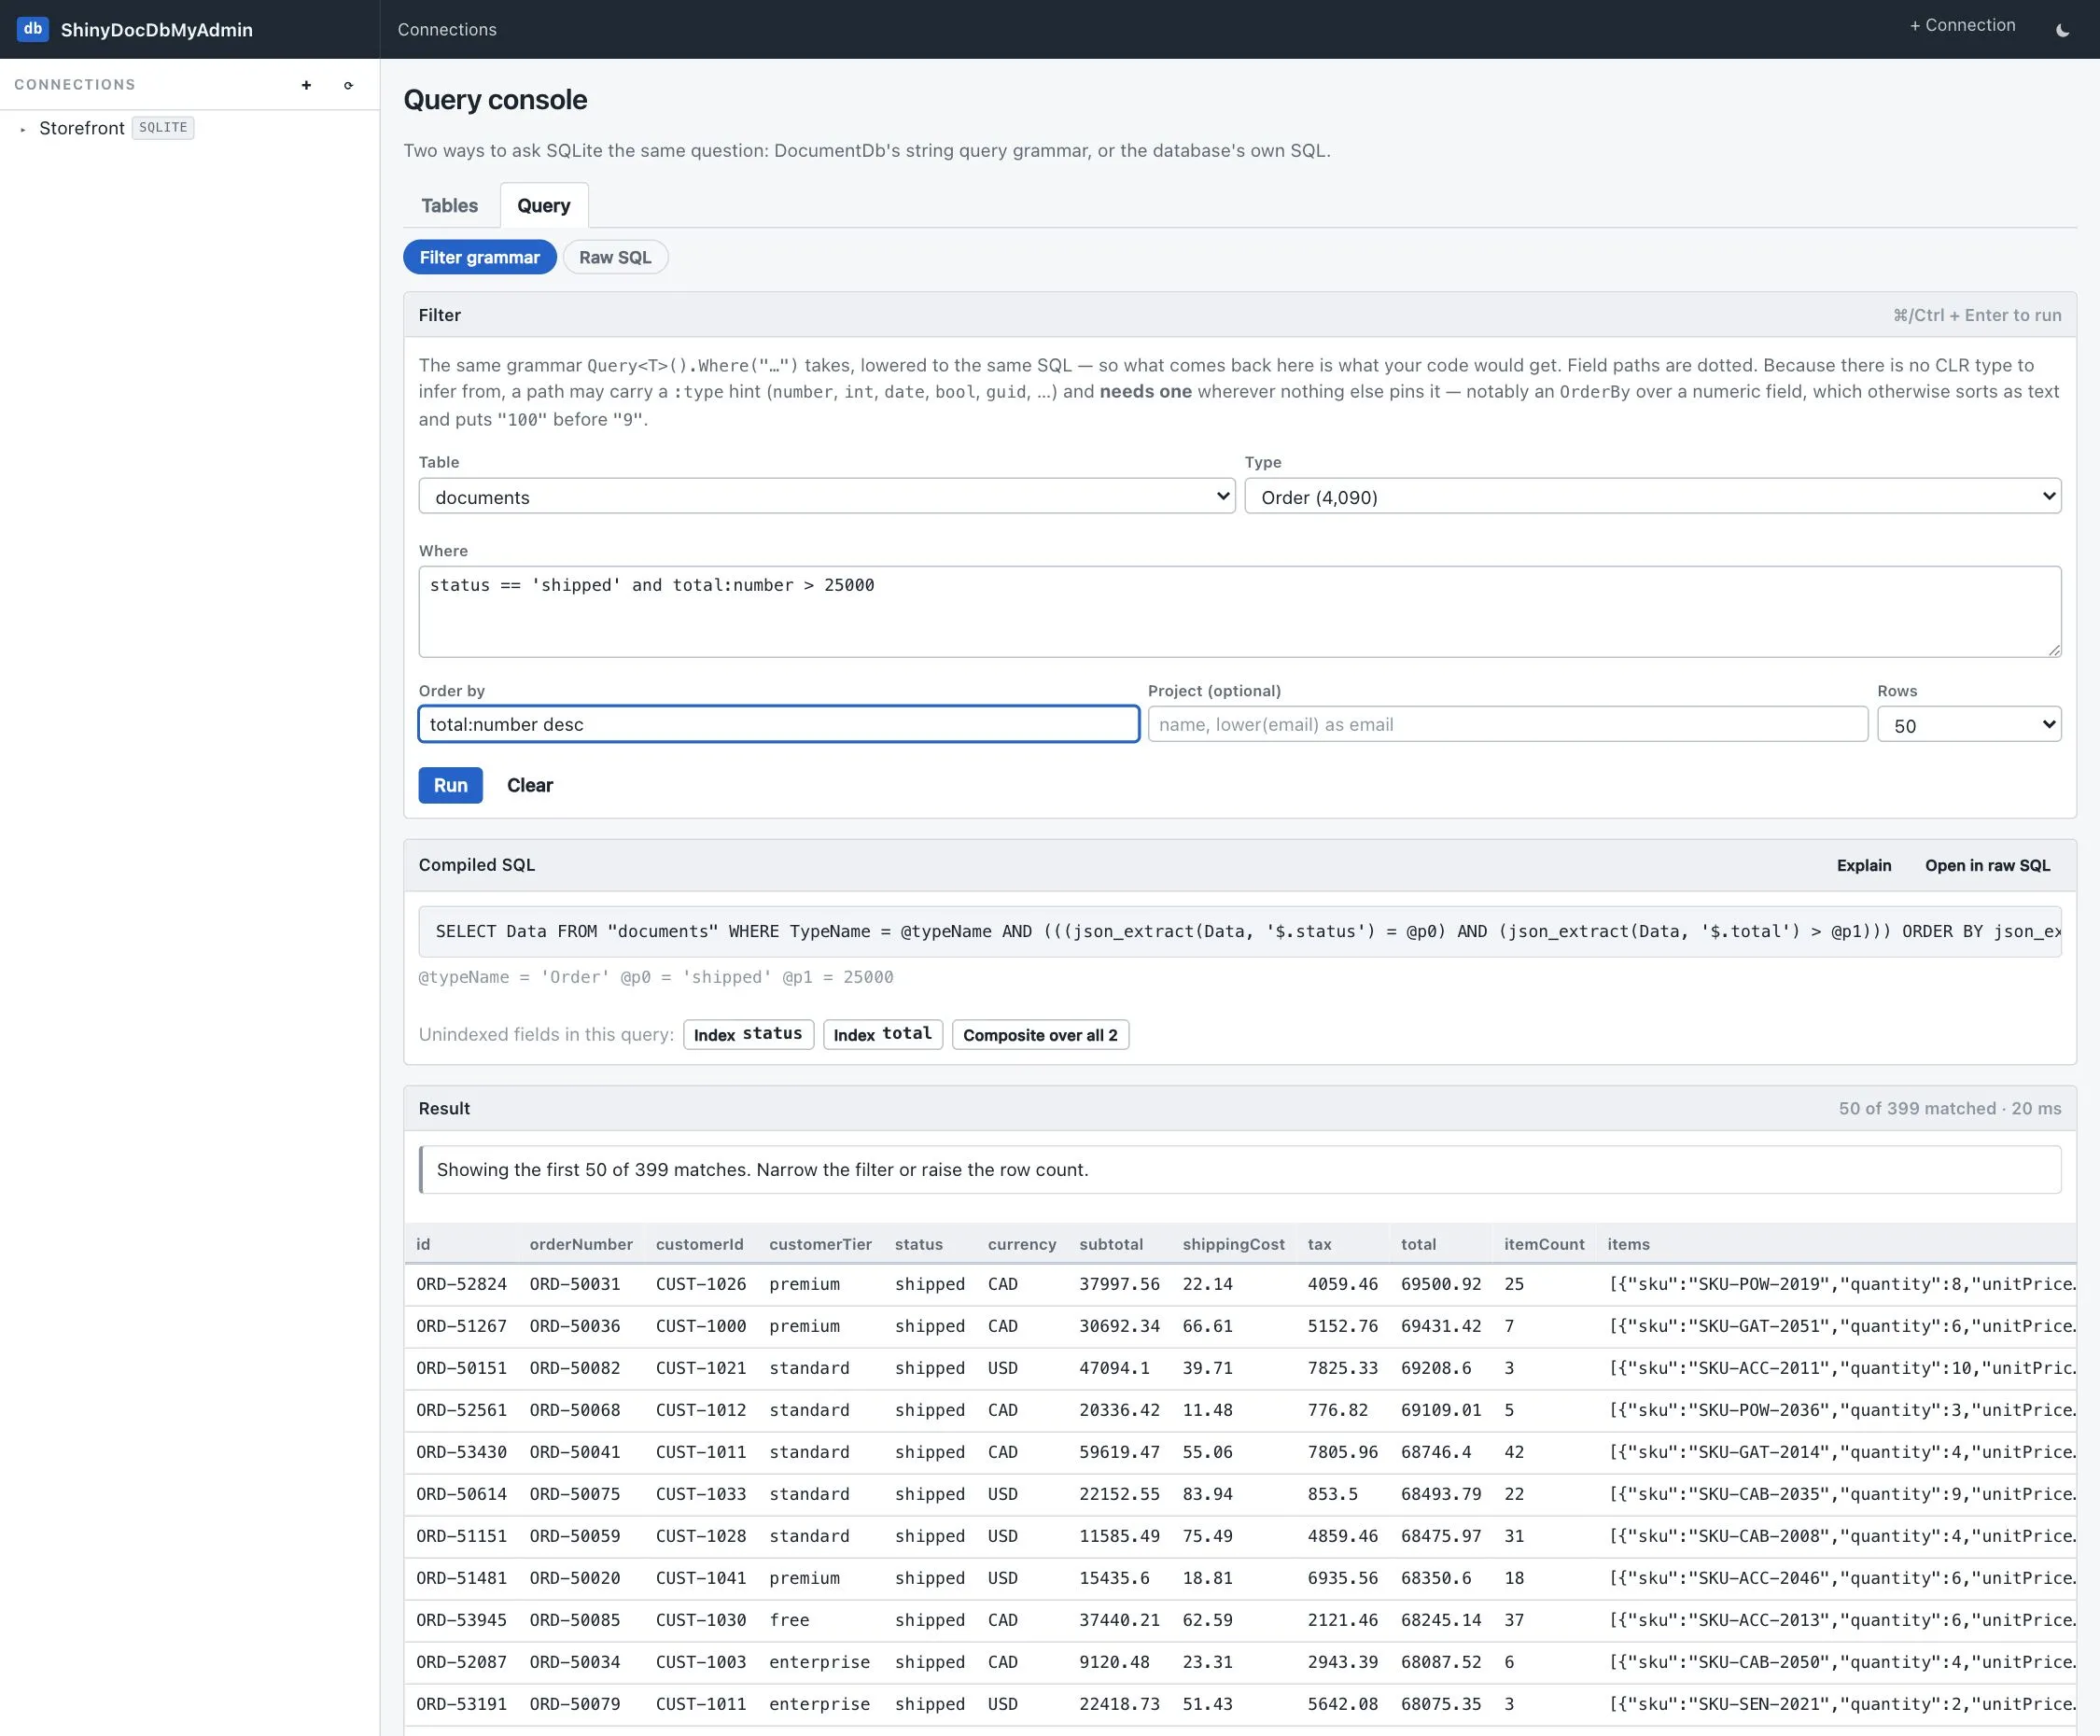2100x1736 pixels.
Task: Click into the Where filter textarea
Action: click(1240, 612)
